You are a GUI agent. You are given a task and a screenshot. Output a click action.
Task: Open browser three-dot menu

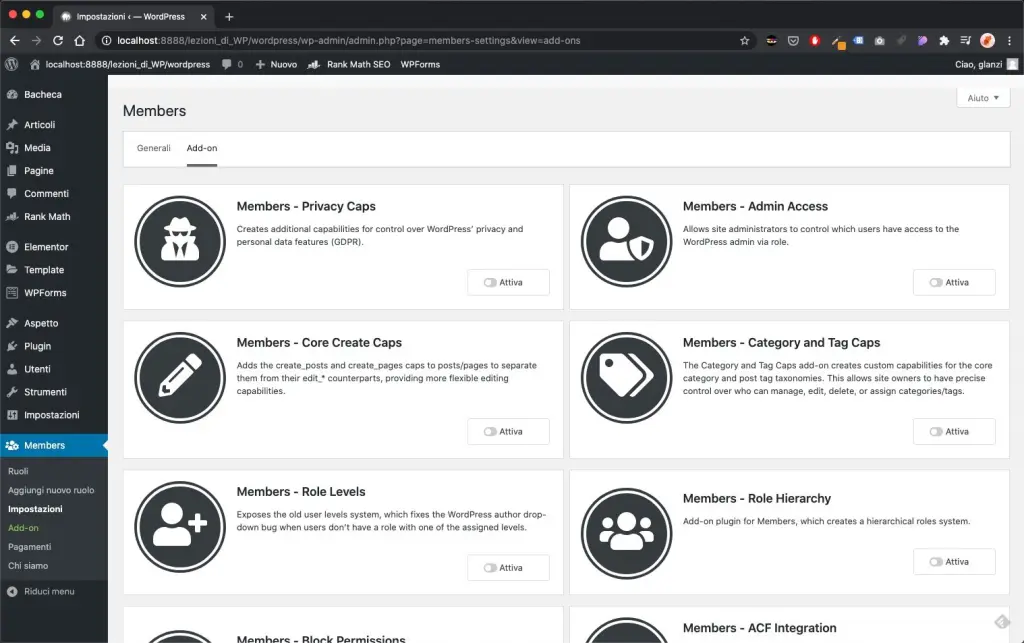[x=1010, y=40]
